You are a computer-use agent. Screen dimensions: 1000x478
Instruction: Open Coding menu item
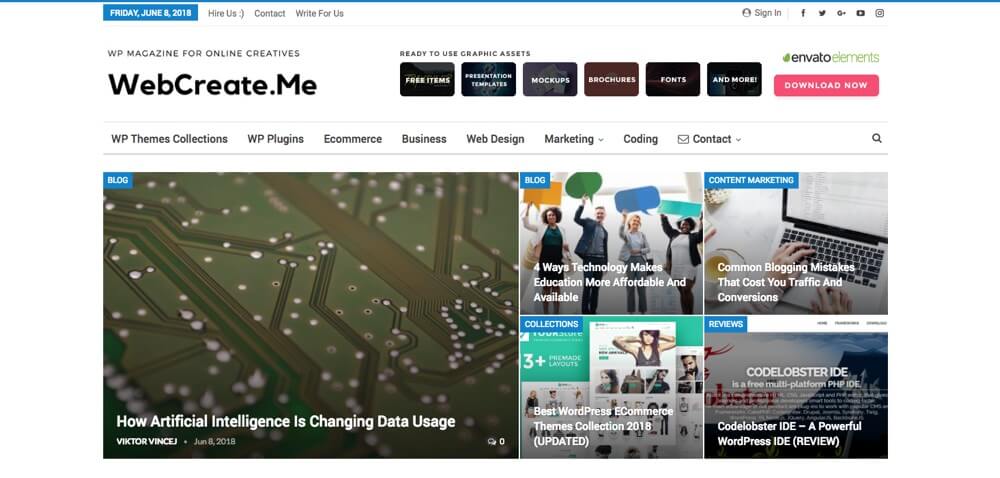[640, 139]
